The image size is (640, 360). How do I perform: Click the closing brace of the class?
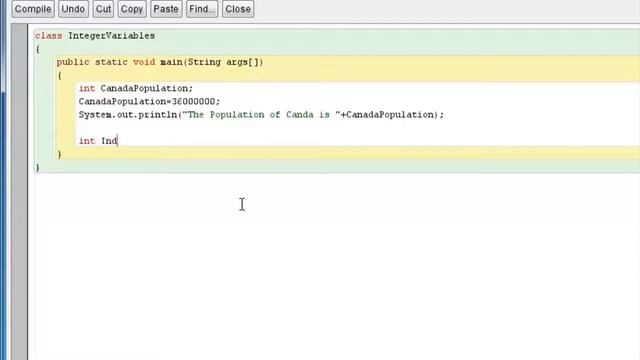point(38,167)
